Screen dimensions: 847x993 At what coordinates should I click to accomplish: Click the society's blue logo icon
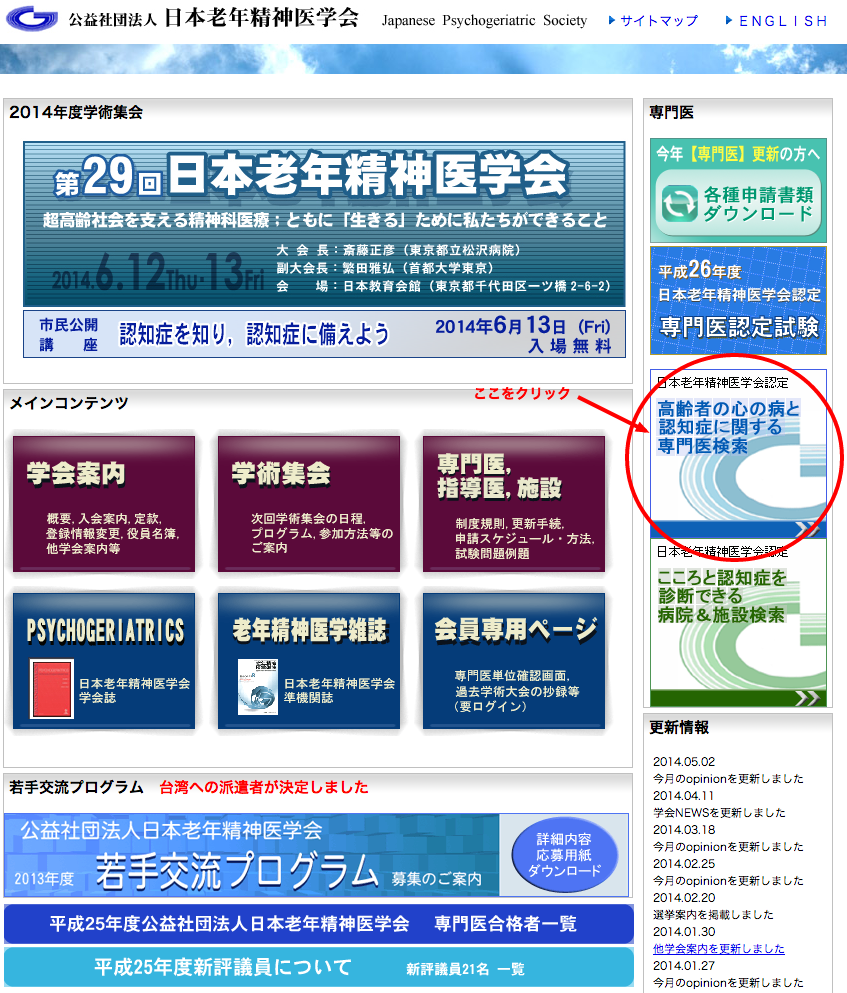click(x=32, y=18)
